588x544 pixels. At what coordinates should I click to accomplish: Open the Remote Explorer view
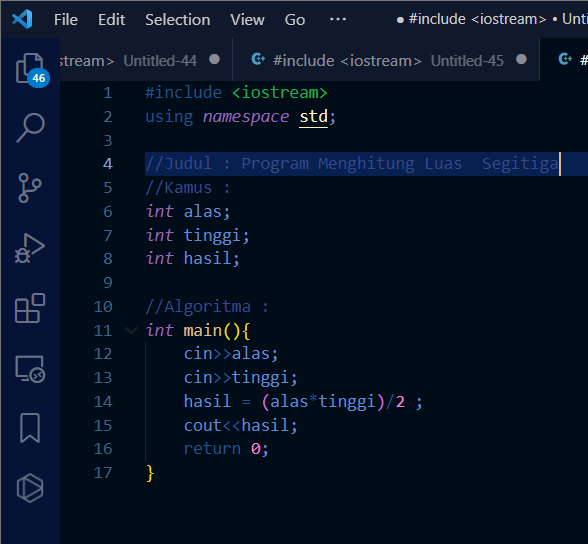coord(30,369)
